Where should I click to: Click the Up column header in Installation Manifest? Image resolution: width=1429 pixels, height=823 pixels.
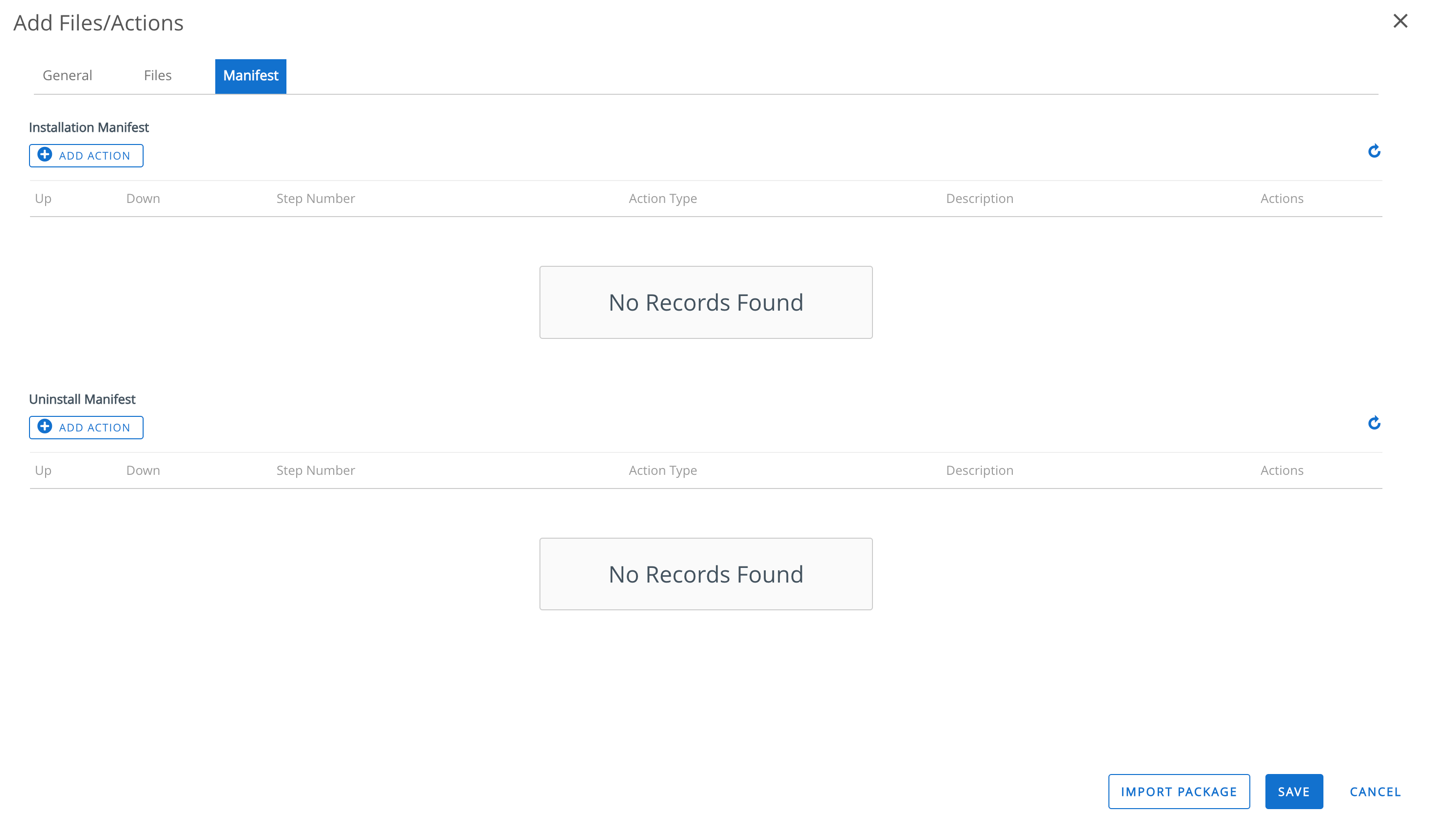[x=43, y=198]
